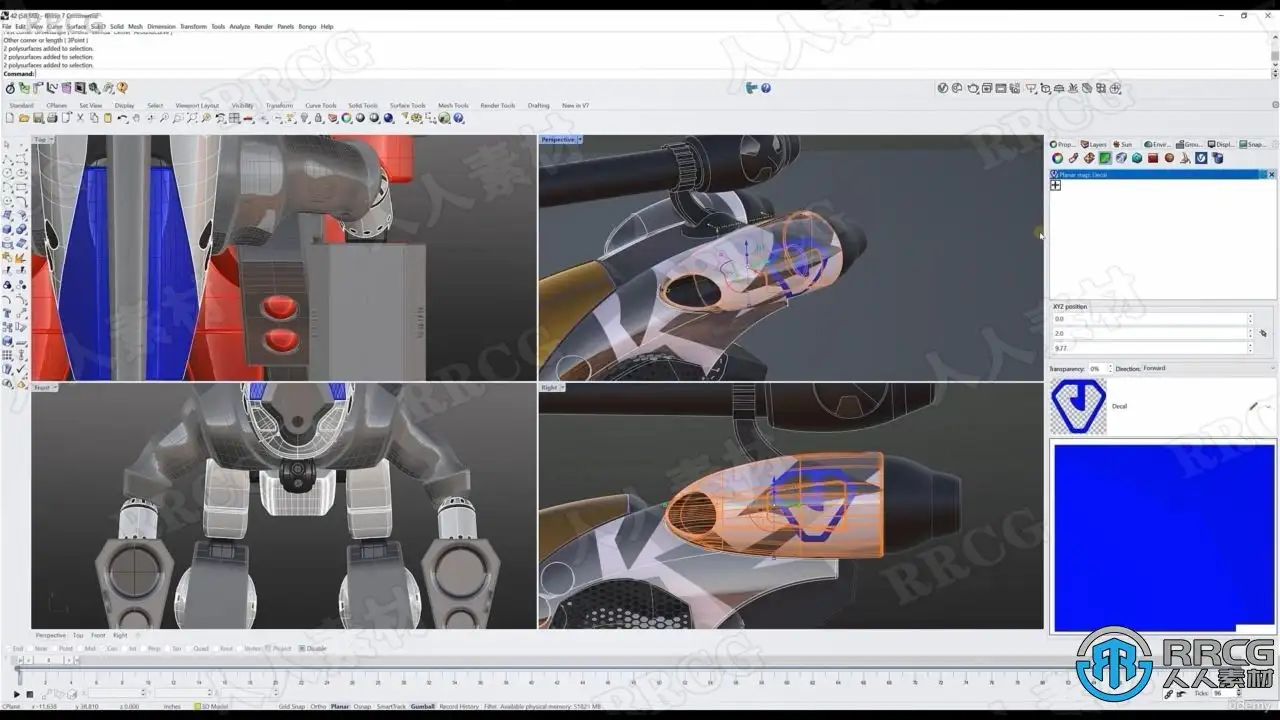Open the Perspective viewport title dropdown arrow
This screenshot has height=720, width=1280.
[580, 140]
